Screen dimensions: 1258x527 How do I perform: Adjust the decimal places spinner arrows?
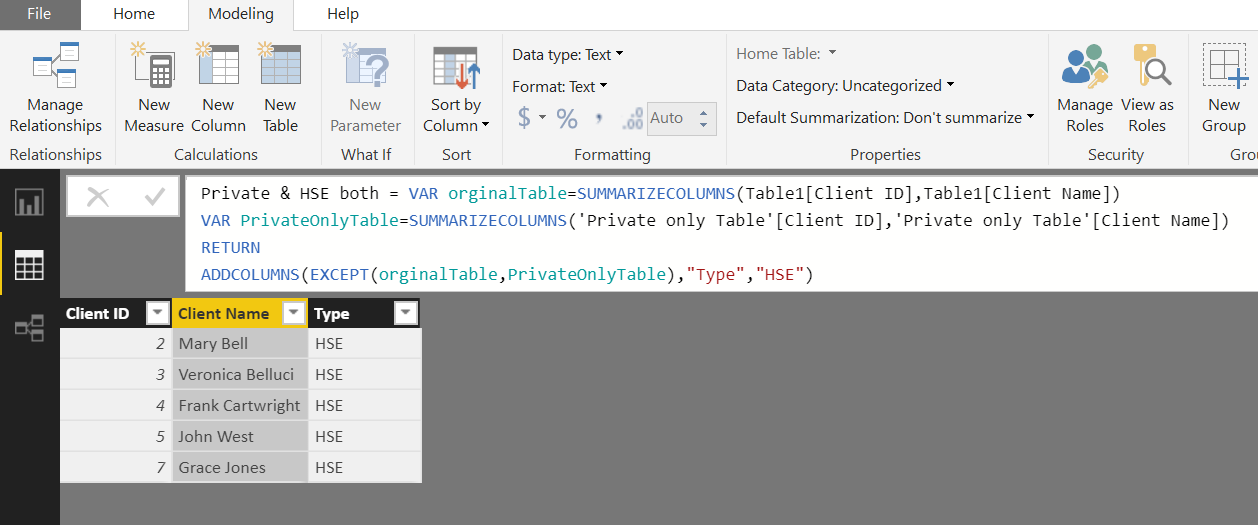tap(705, 118)
